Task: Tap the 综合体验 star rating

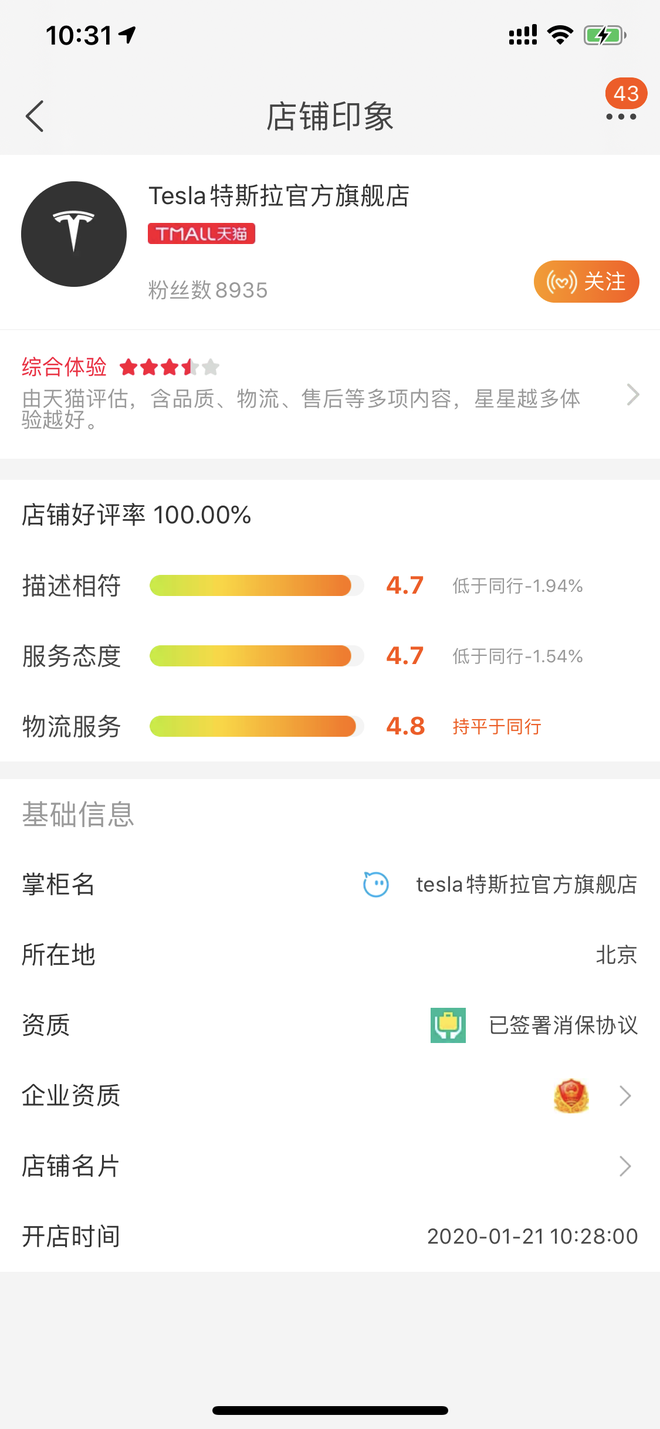Action: coord(169,367)
